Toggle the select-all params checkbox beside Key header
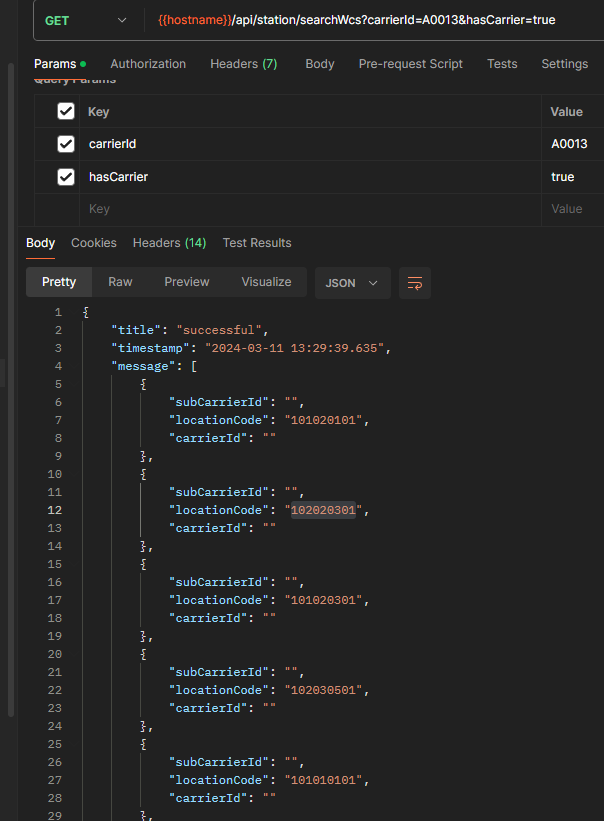The image size is (604, 821). pos(66,111)
